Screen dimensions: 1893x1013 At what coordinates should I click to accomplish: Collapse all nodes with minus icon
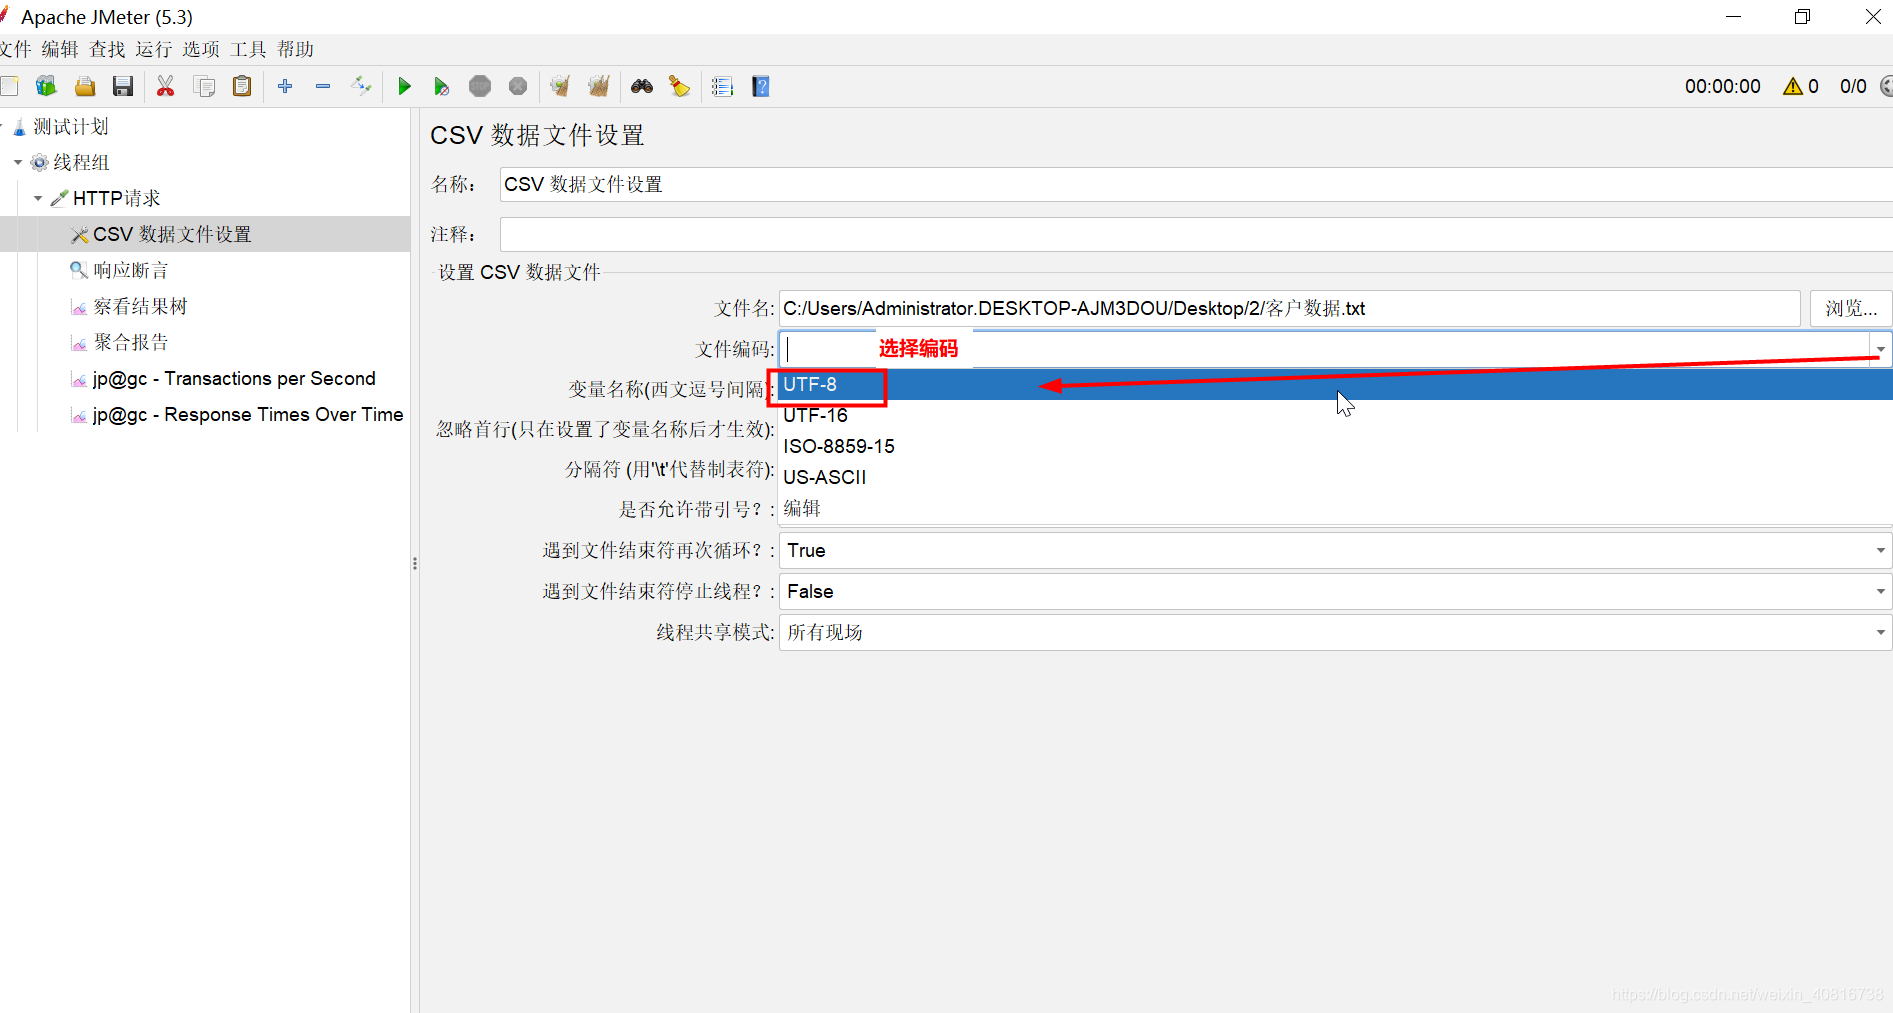click(x=323, y=87)
